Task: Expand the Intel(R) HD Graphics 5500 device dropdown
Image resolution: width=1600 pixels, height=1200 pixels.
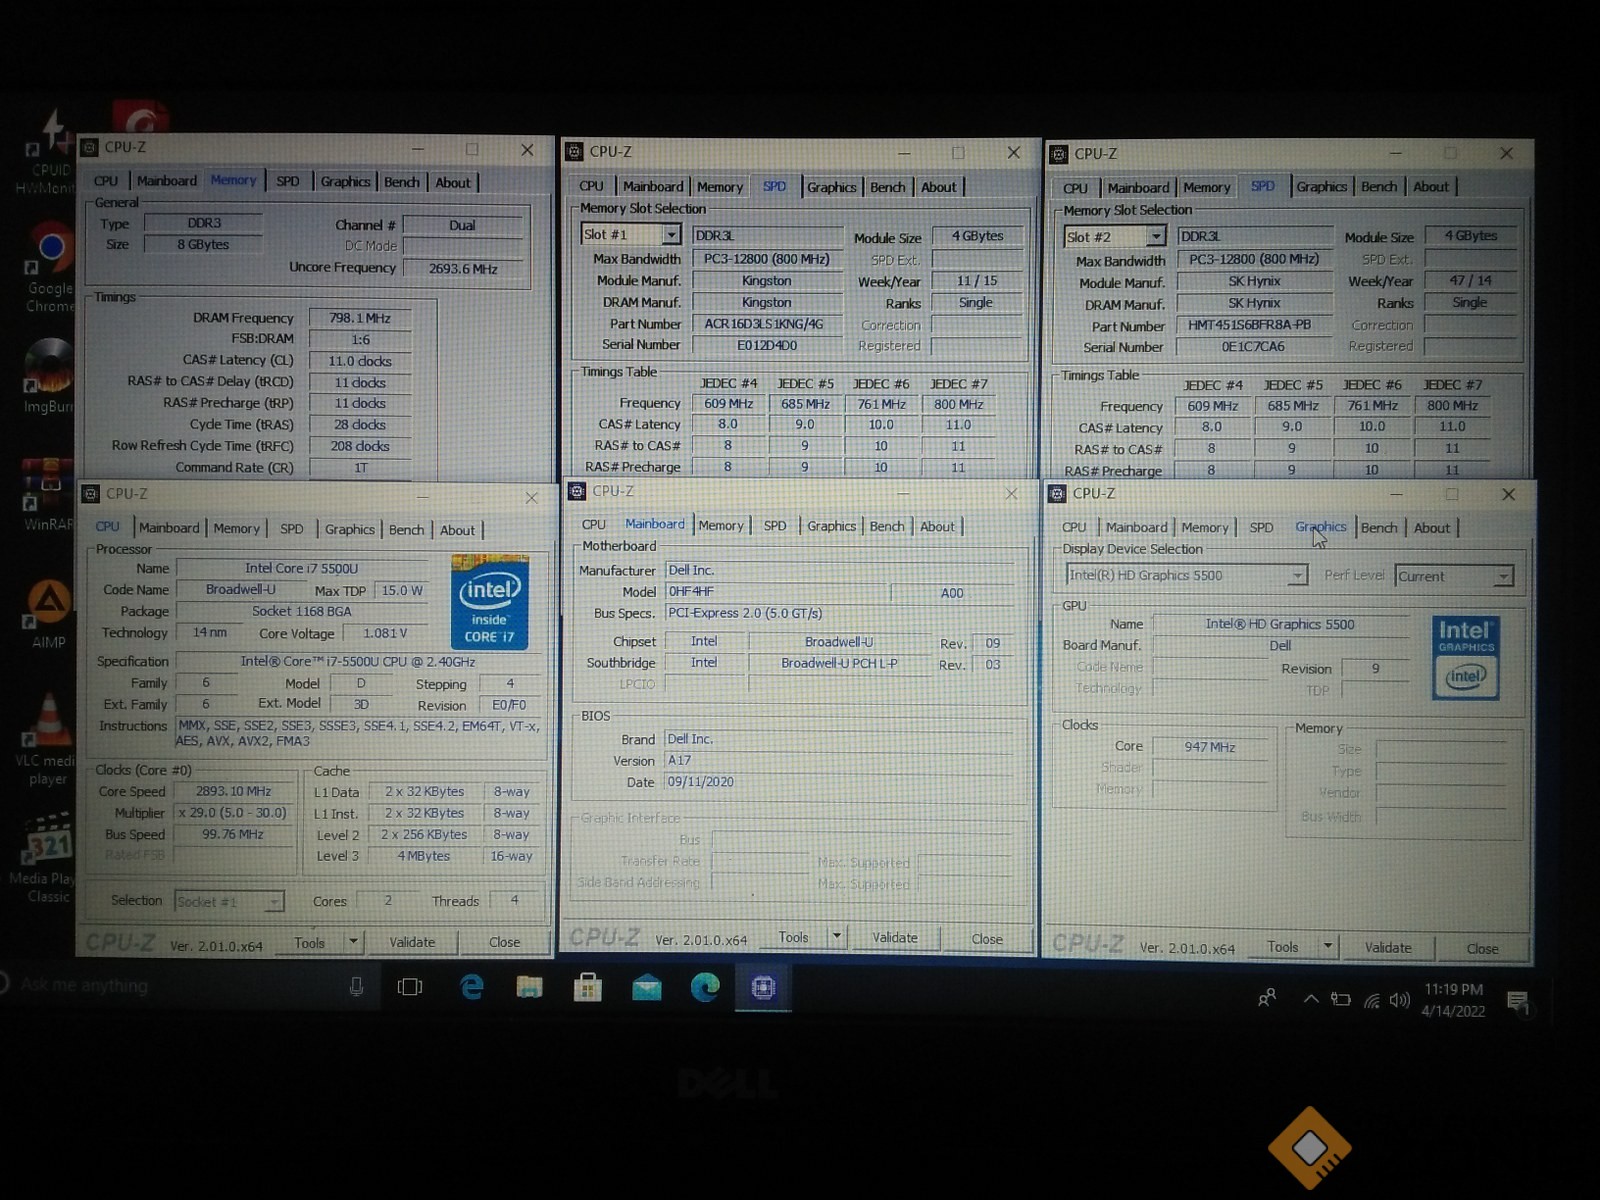Action: (x=1297, y=576)
